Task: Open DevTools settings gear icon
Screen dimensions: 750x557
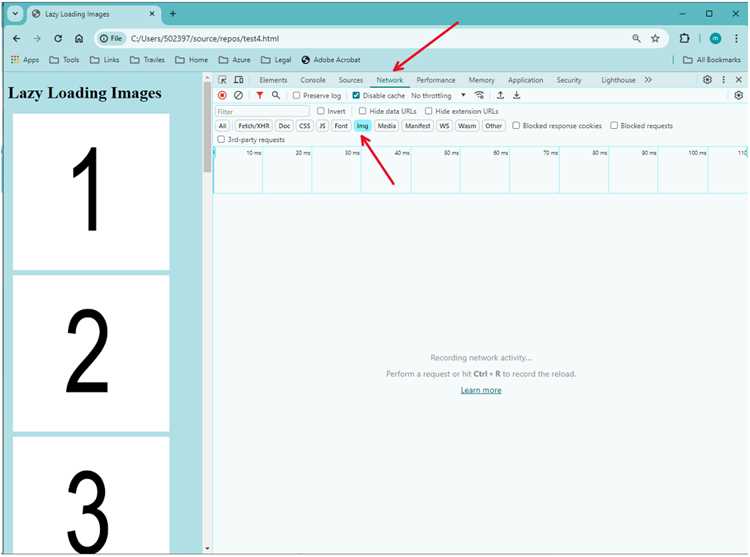Action: (707, 80)
